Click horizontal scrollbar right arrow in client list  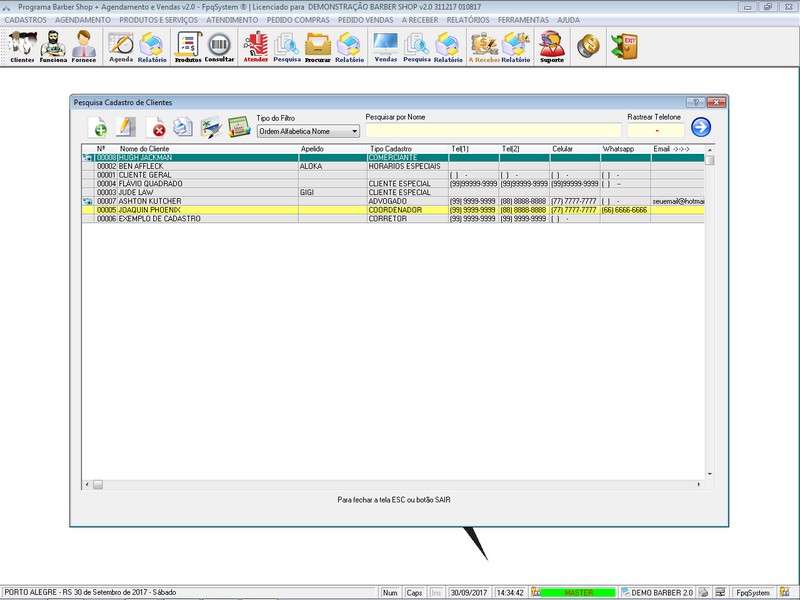point(699,484)
